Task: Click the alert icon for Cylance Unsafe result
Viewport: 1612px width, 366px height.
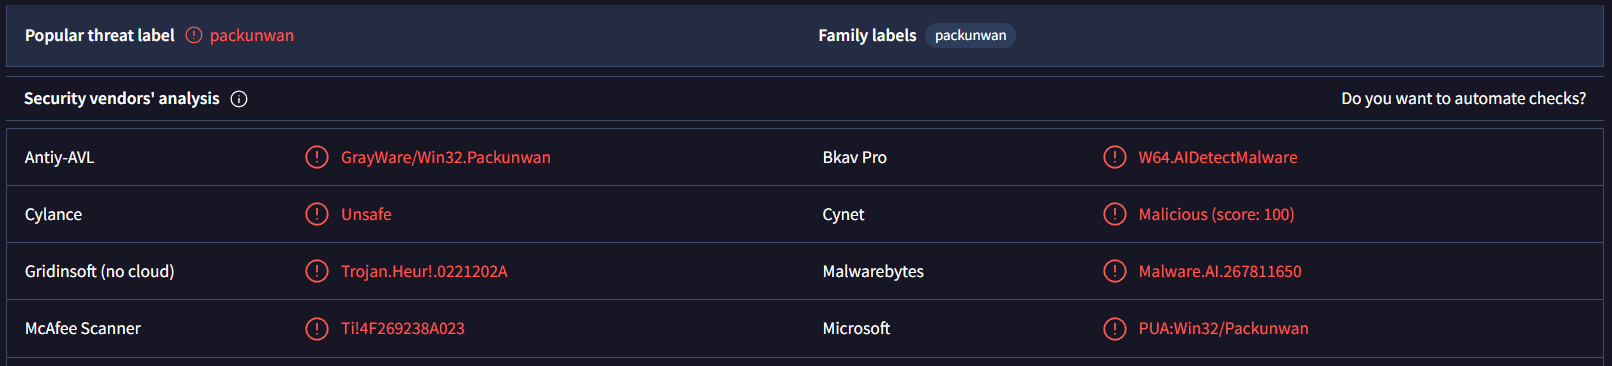Action: [x=317, y=214]
